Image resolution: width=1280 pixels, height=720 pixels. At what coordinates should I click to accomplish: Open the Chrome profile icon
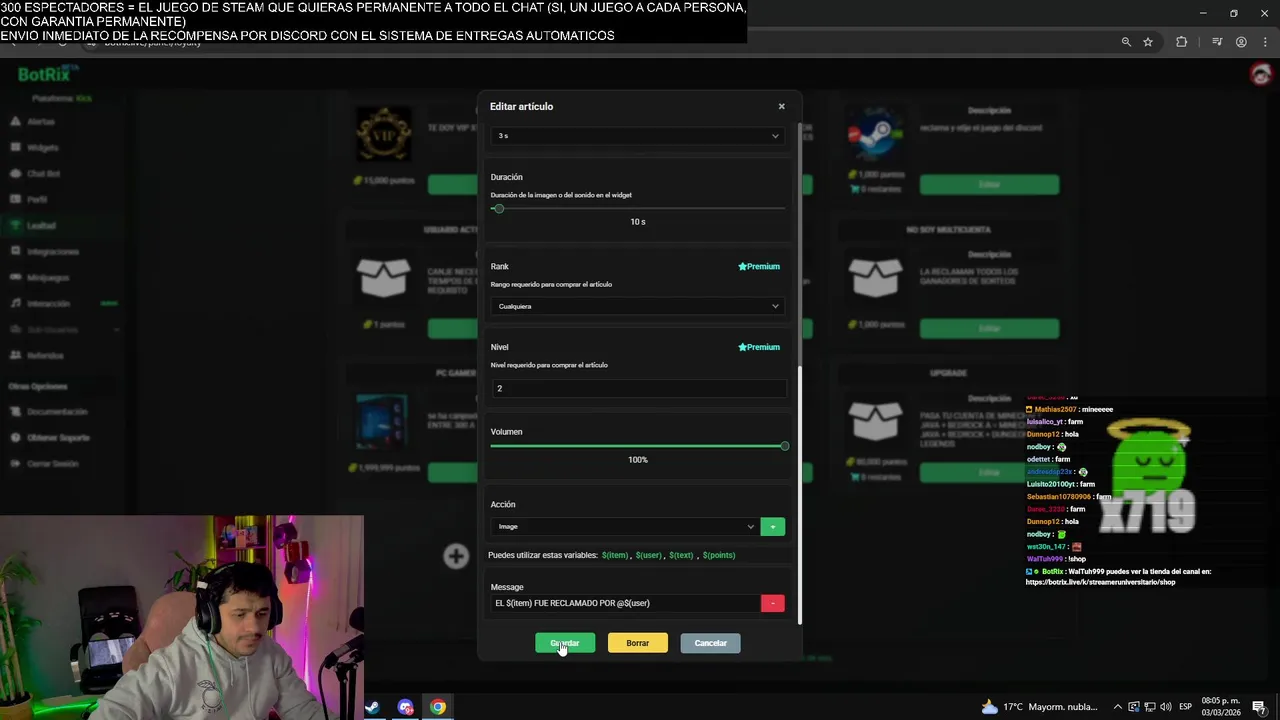1241,42
